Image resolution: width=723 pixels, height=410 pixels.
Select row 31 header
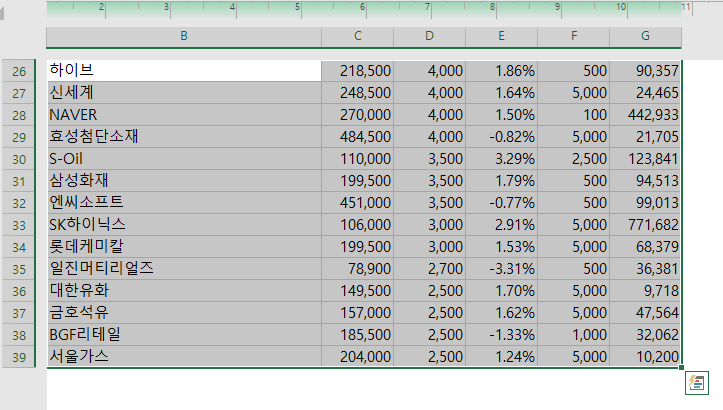[18, 181]
